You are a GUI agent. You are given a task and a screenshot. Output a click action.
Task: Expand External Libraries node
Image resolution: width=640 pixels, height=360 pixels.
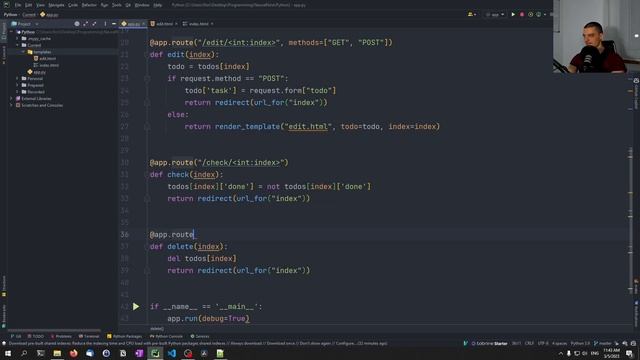[x=11, y=98]
